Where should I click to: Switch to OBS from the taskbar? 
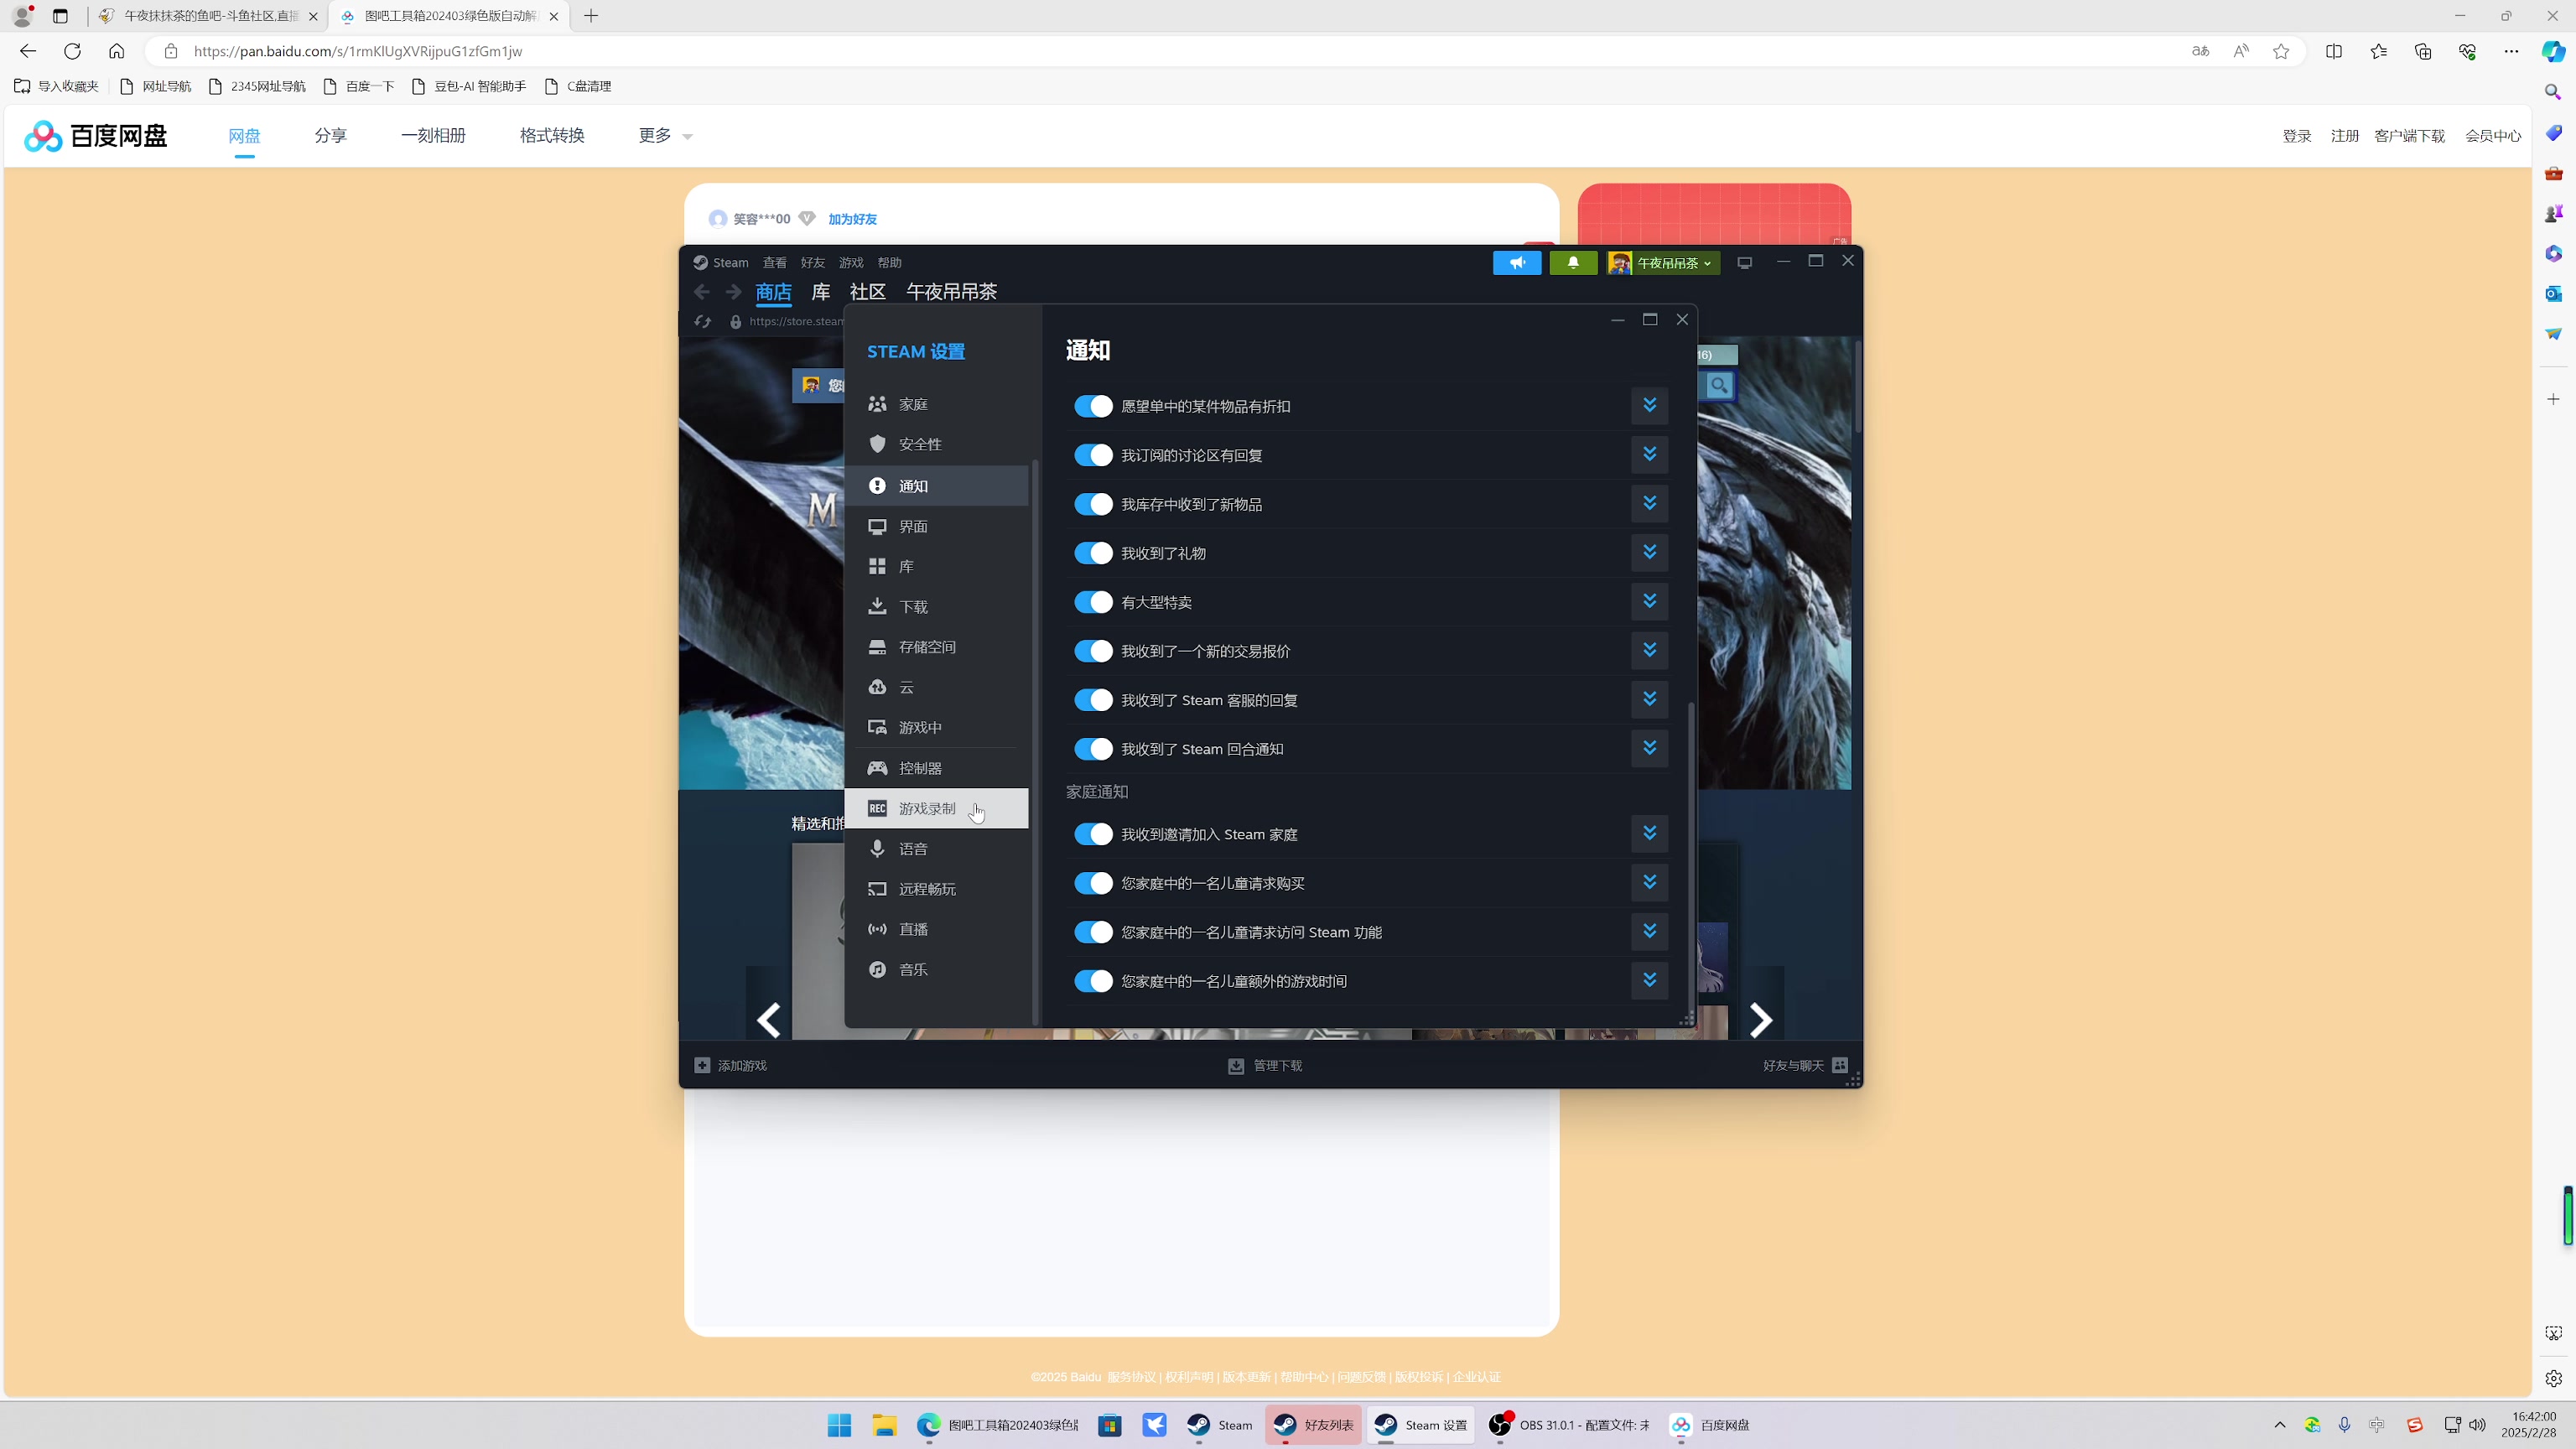1569,1425
